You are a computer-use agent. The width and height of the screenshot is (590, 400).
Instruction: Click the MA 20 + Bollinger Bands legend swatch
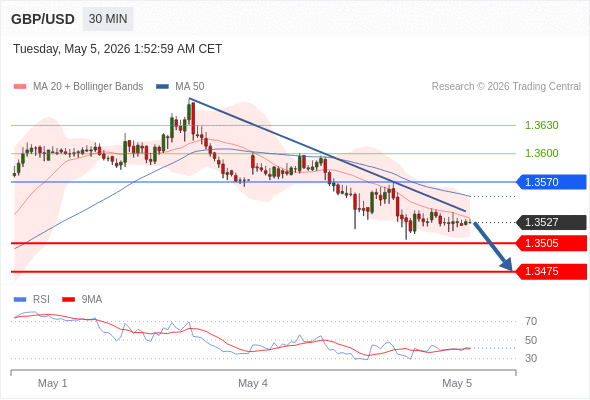tap(20, 87)
